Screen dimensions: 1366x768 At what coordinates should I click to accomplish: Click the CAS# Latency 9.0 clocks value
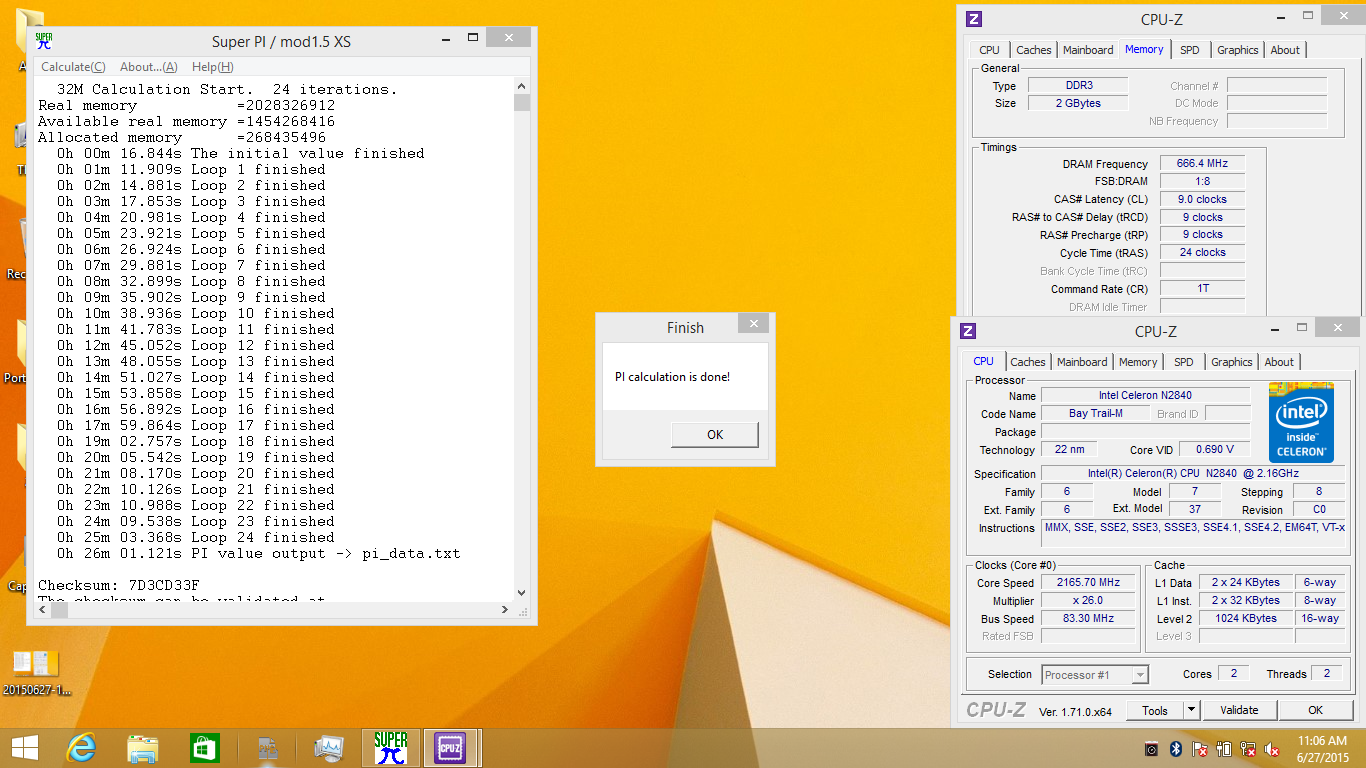click(1202, 199)
